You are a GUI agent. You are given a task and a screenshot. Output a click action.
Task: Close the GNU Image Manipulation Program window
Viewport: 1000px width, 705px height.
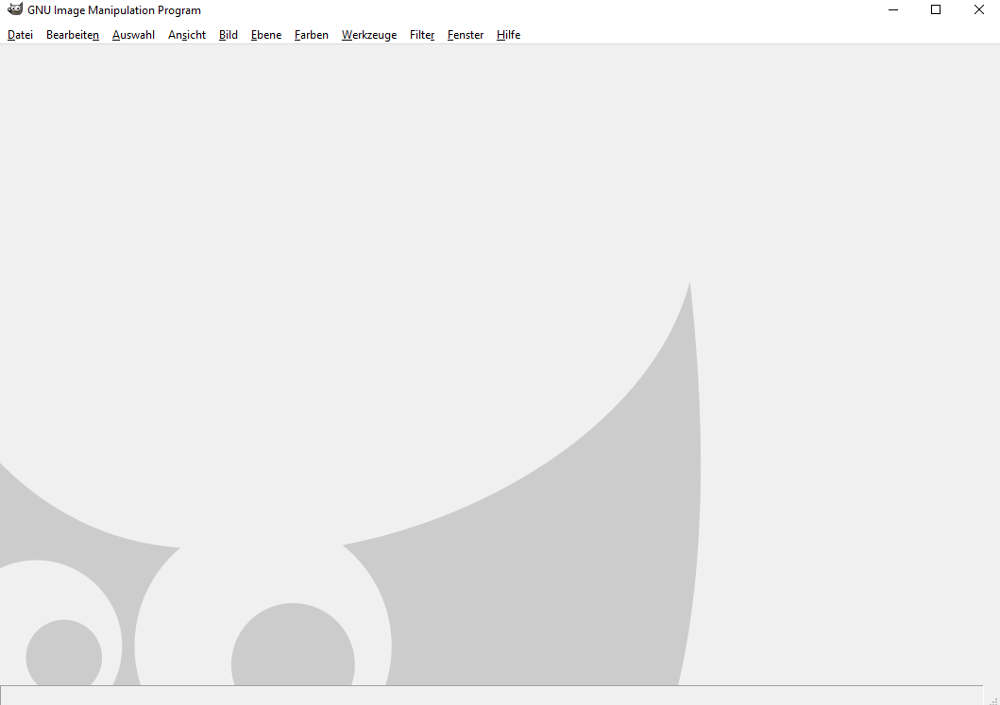(x=979, y=10)
